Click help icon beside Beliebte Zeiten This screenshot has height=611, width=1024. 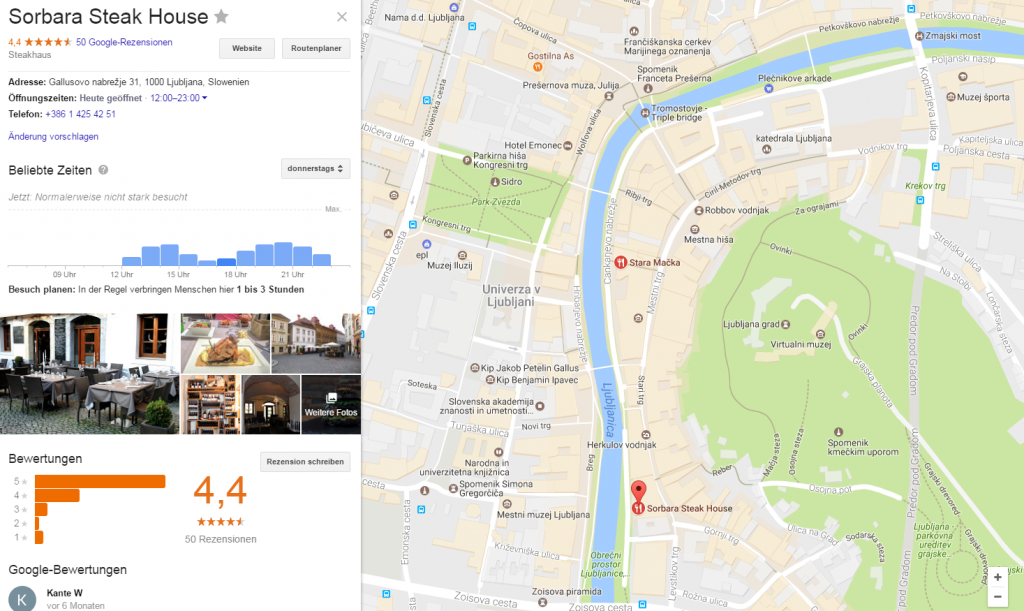103,170
